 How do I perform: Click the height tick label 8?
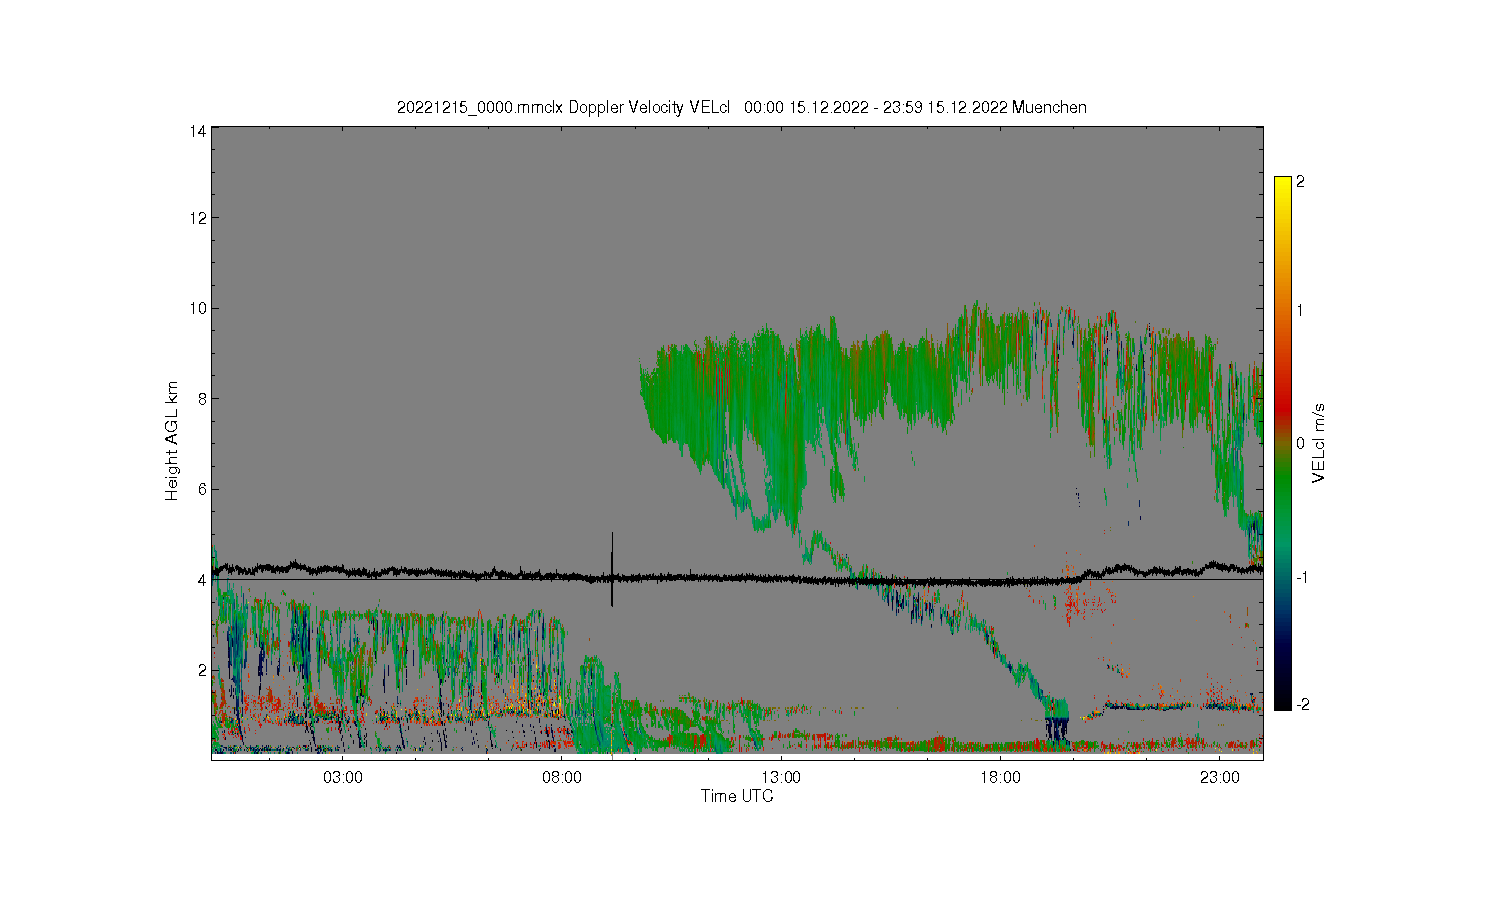(202, 398)
